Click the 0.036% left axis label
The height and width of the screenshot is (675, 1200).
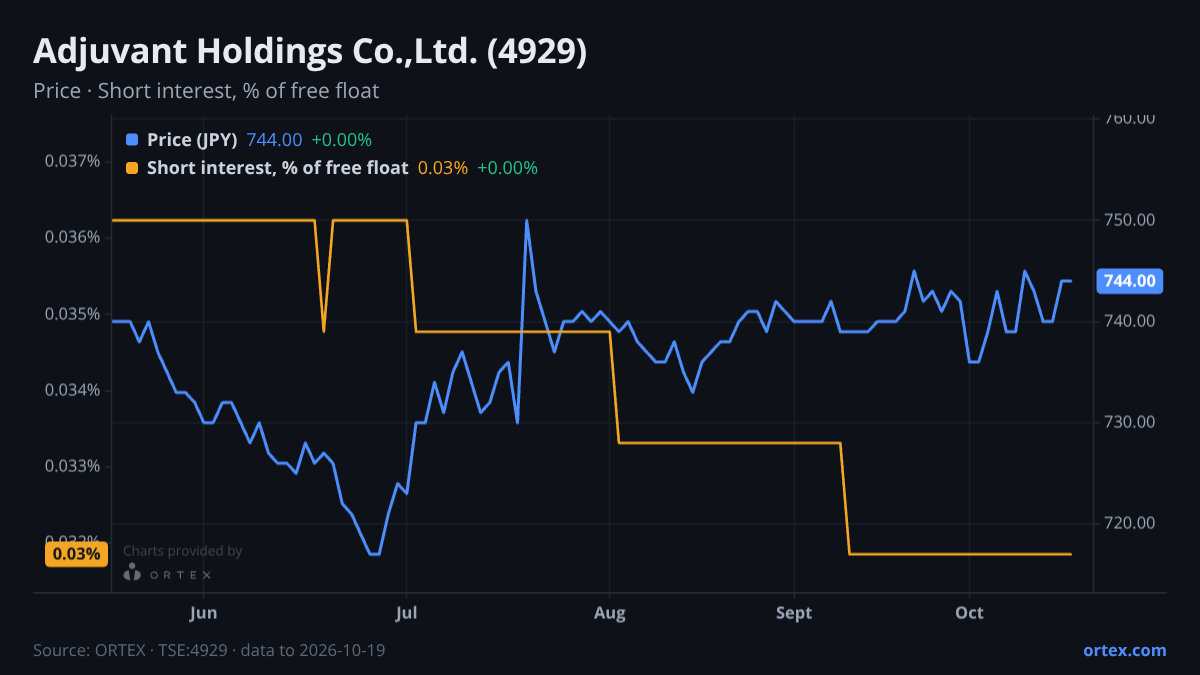pyautogui.click(x=73, y=237)
